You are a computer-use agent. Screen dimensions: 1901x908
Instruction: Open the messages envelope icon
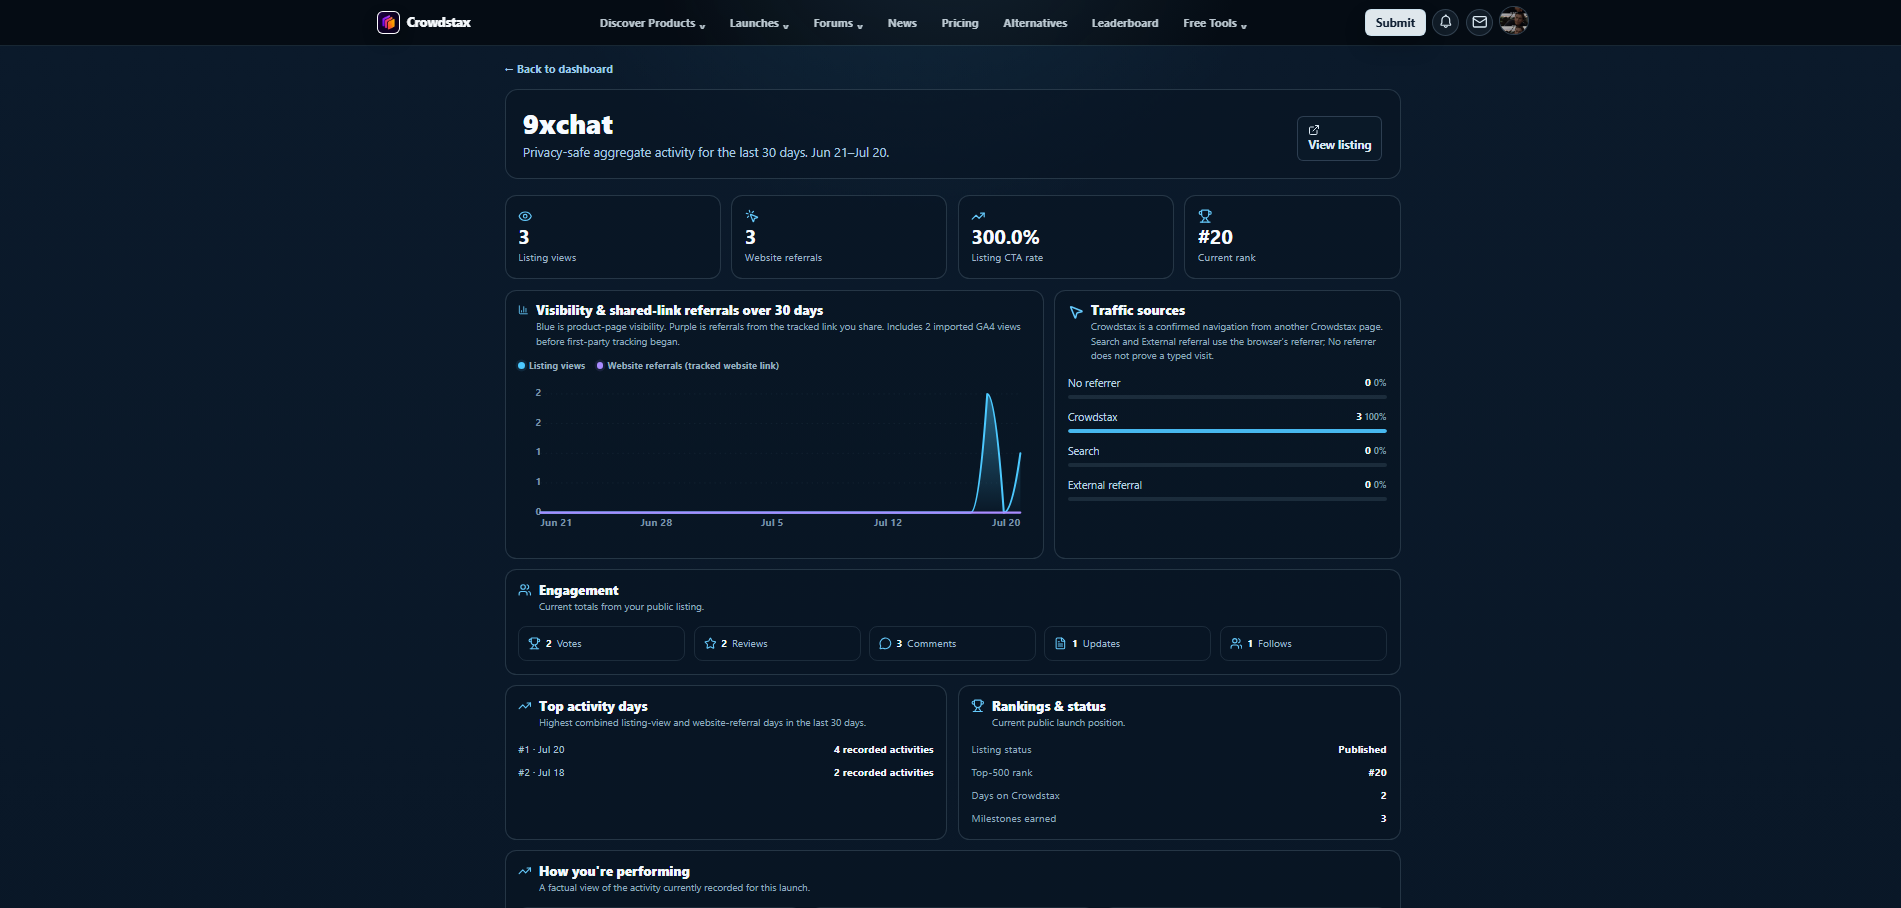[1479, 22]
